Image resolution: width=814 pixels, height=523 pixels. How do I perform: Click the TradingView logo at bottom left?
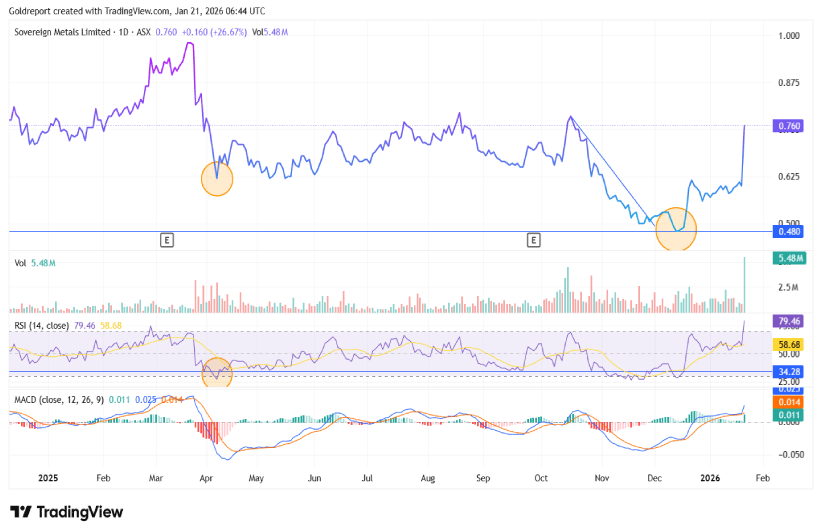(x=66, y=511)
